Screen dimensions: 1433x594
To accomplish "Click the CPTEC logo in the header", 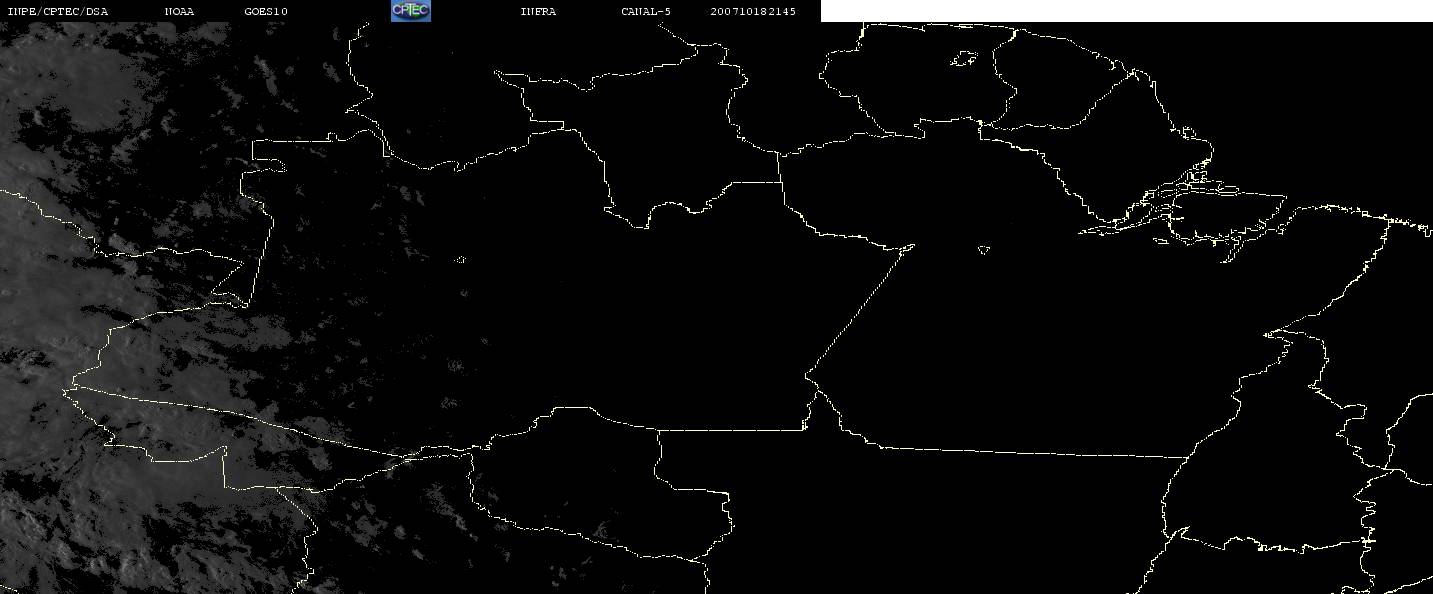I will [410, 11].
